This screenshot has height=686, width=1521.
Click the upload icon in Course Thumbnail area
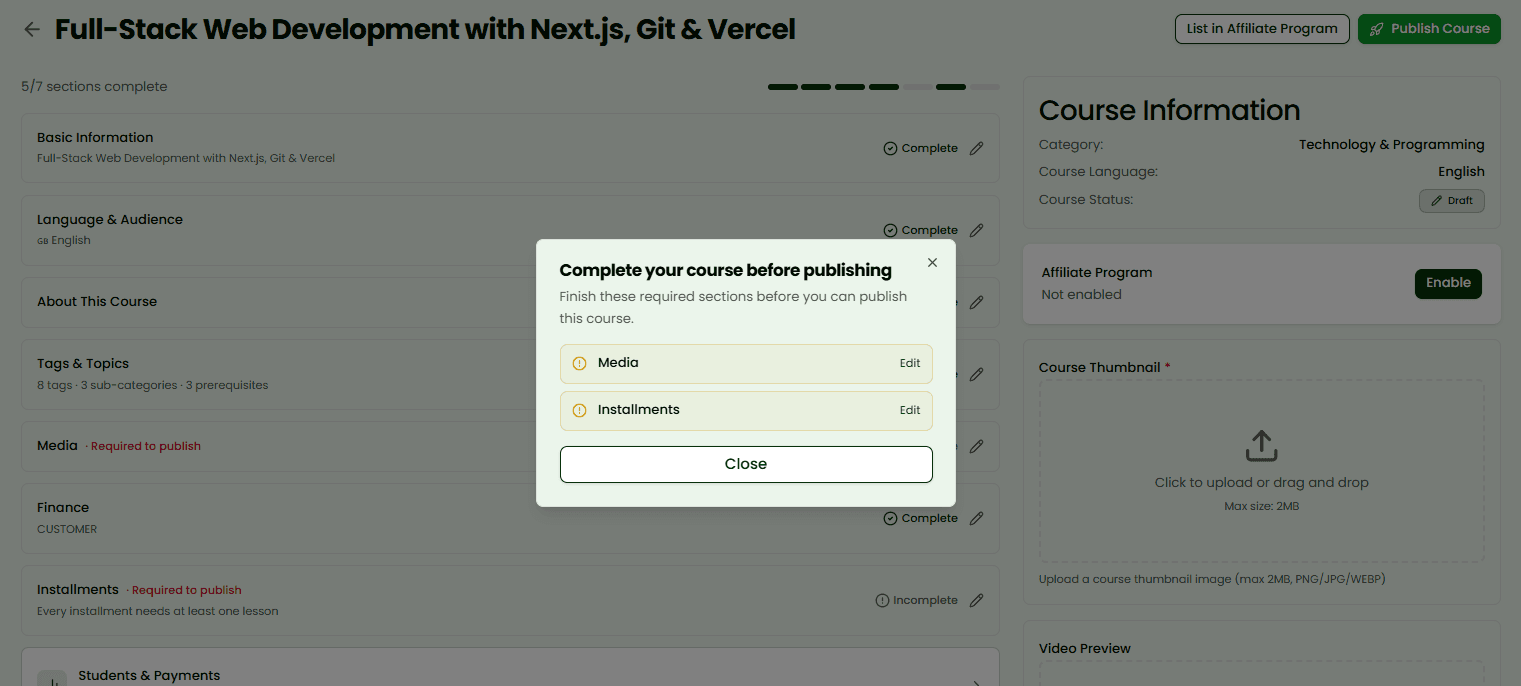1261,446
